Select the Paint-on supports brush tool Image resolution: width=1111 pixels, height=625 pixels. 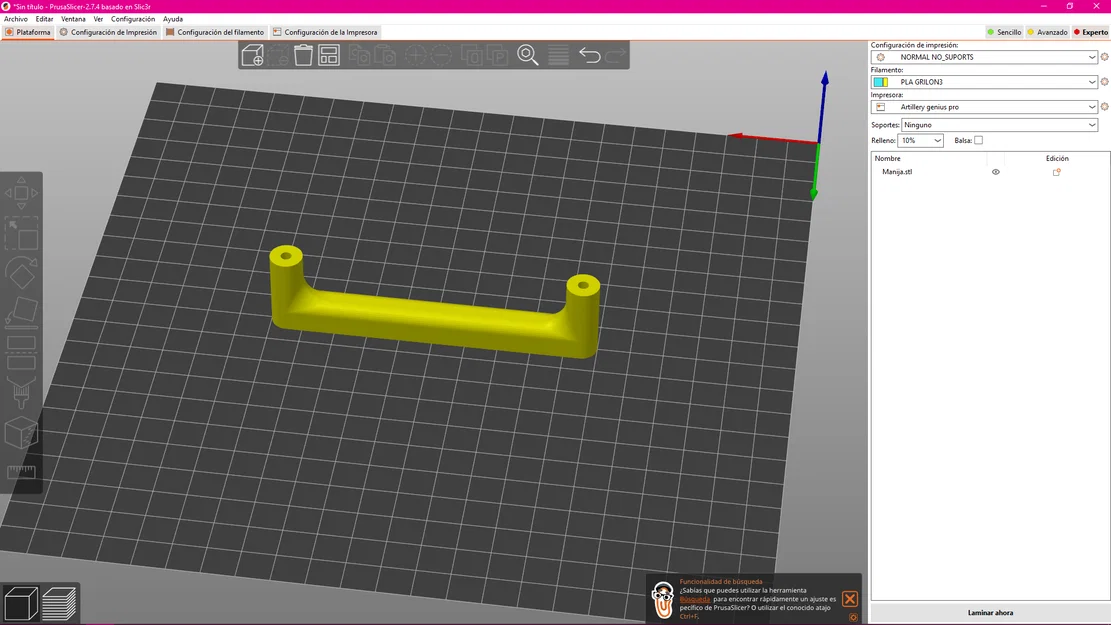21,392
